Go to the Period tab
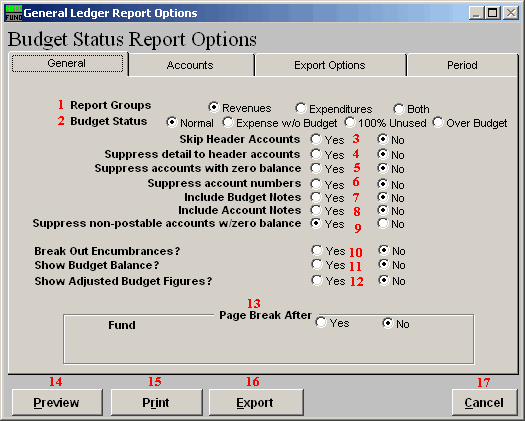Image resolution: width=525 pixels, height=421 pixels. (x=462, y=65)
